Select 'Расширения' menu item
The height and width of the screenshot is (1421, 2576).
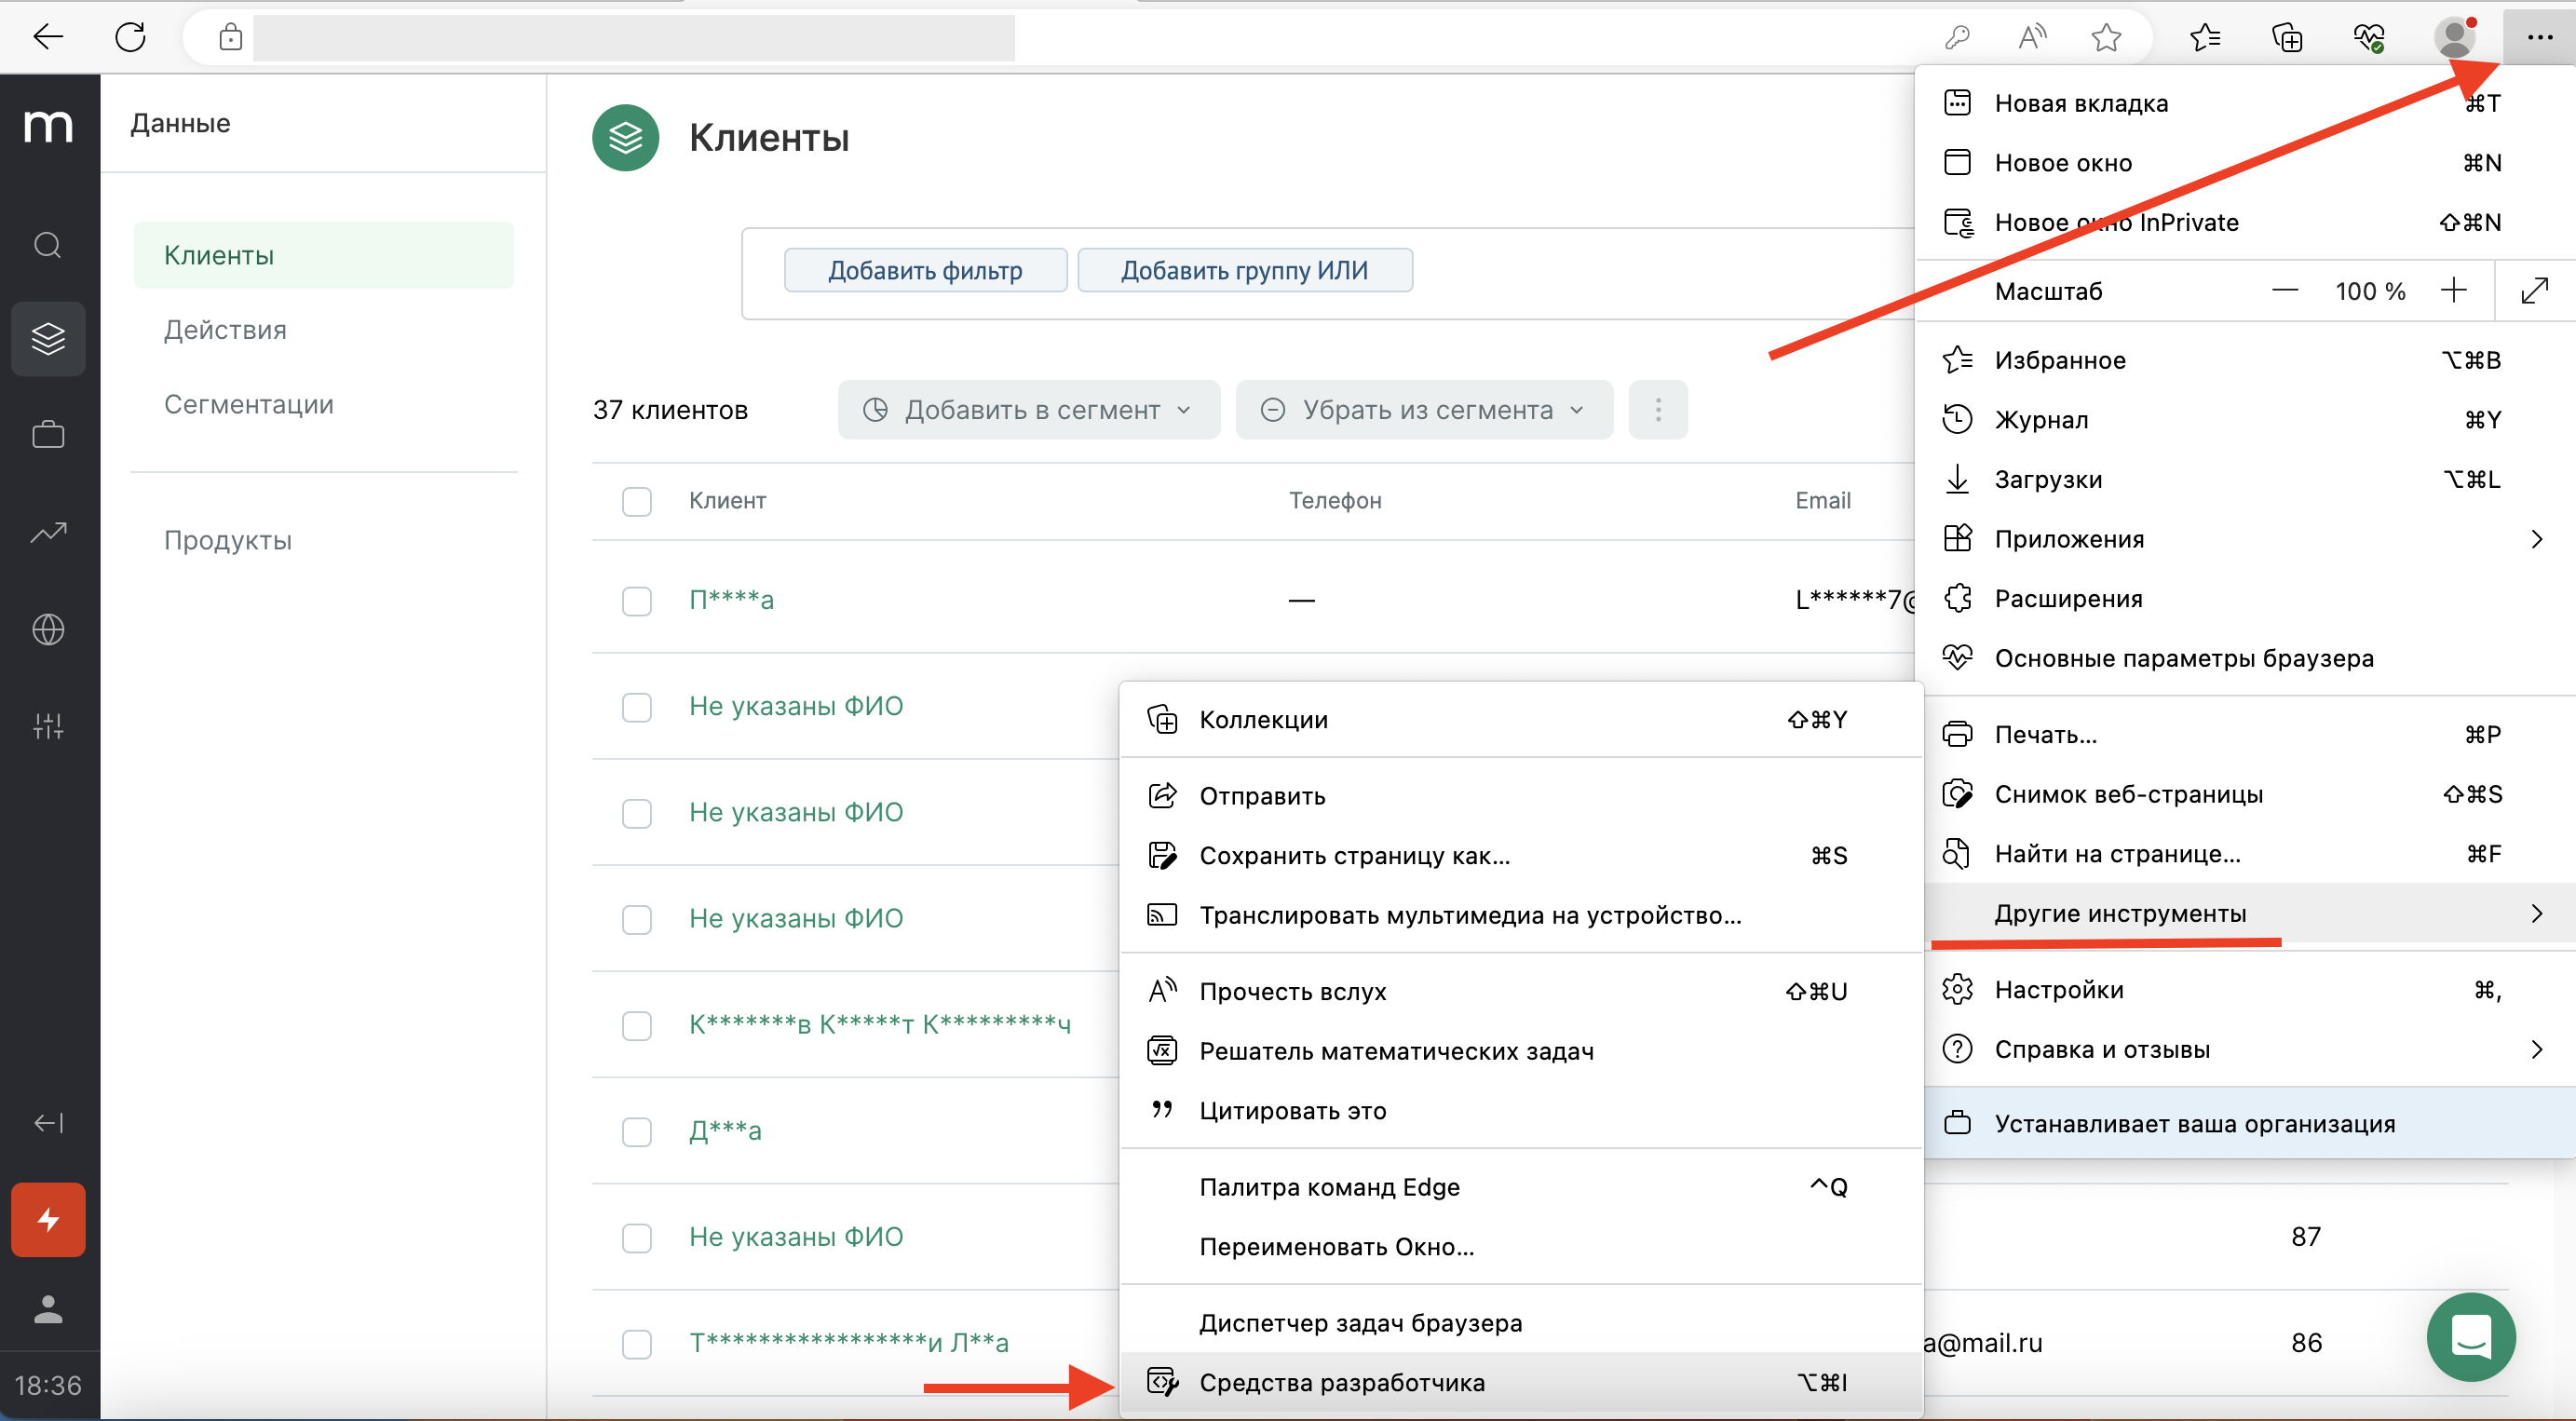pyautogui.click(x=2246, y=598)
